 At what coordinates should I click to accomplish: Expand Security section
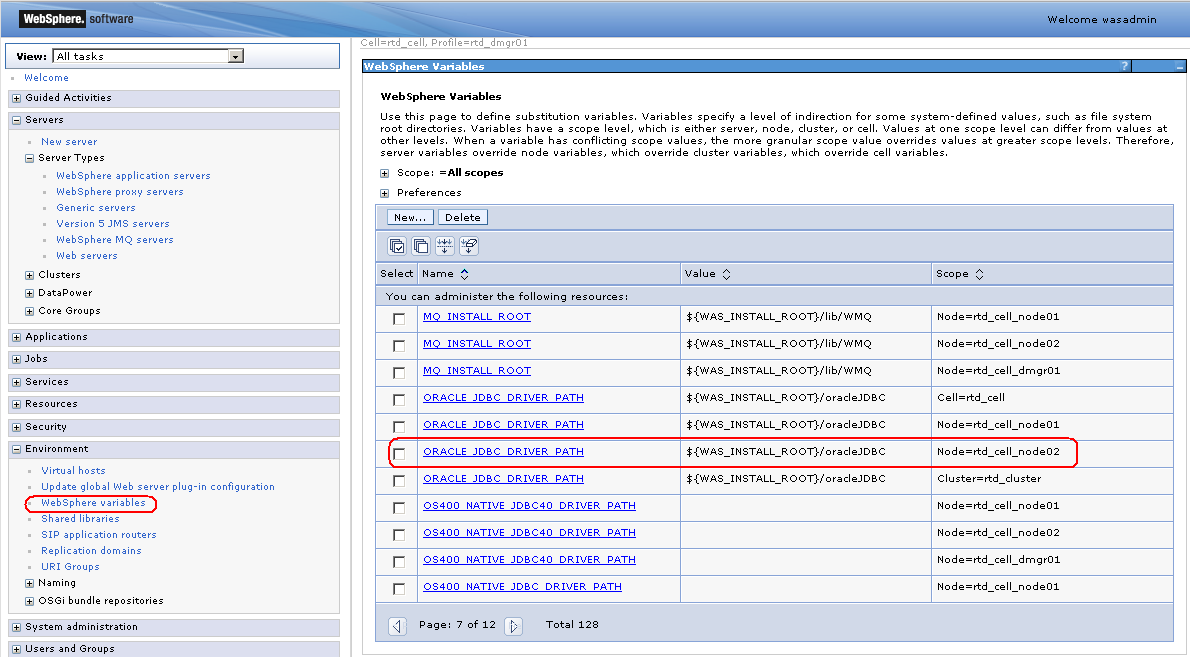coord(17,427)
